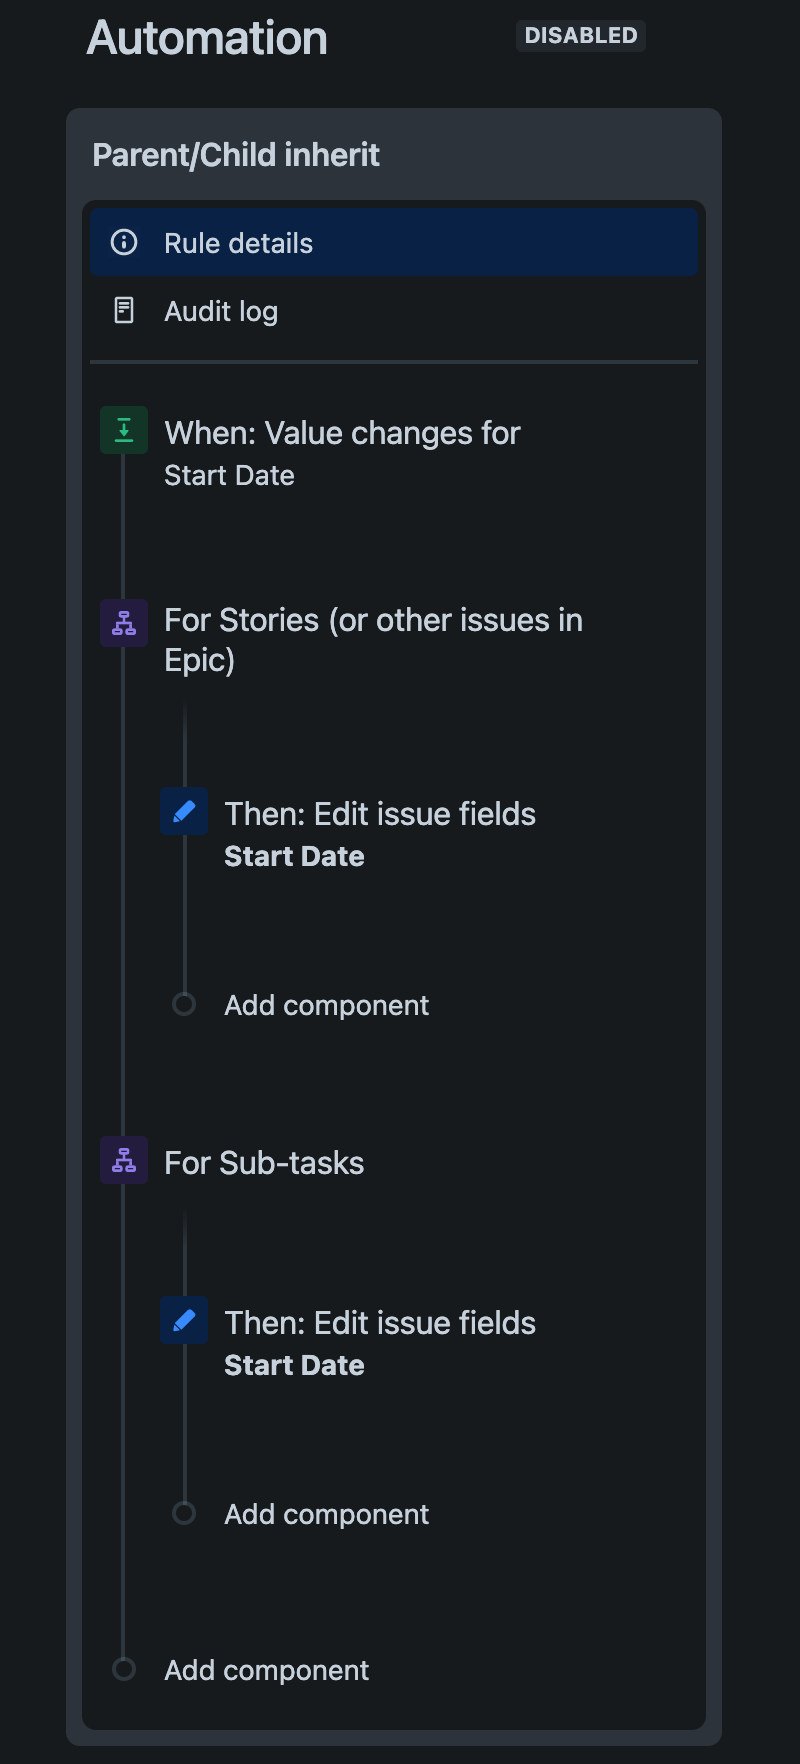Click Add component text in Stories branch
The width and height of the screenshot is (800, 1764).
coord(326,1005)
